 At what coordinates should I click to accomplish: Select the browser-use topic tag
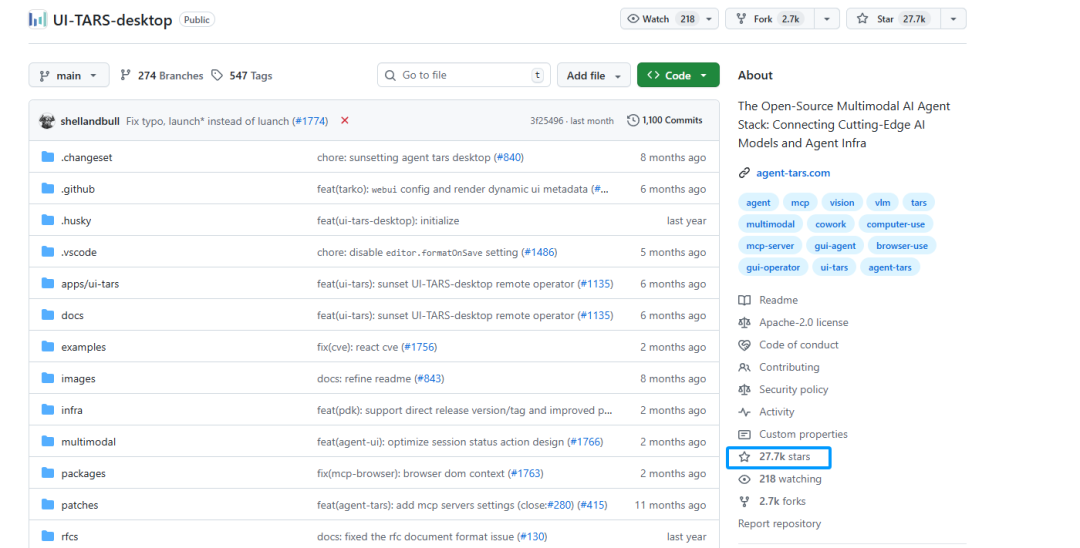[902, 246]
